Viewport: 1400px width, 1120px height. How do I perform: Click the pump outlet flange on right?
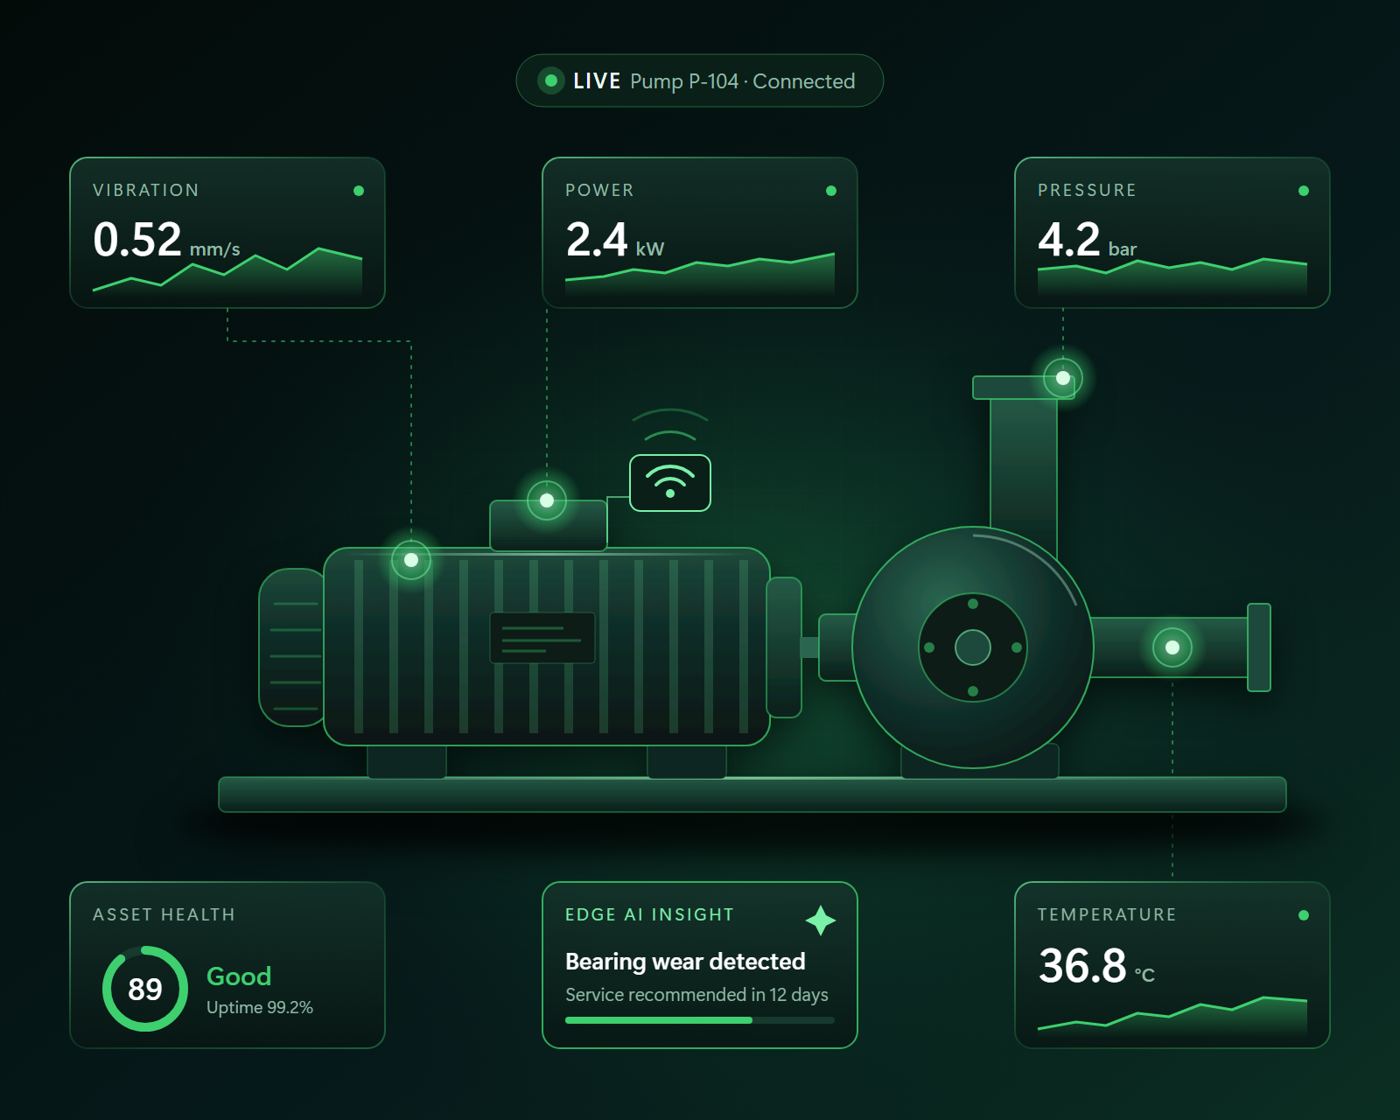[x=1259, y=647]
